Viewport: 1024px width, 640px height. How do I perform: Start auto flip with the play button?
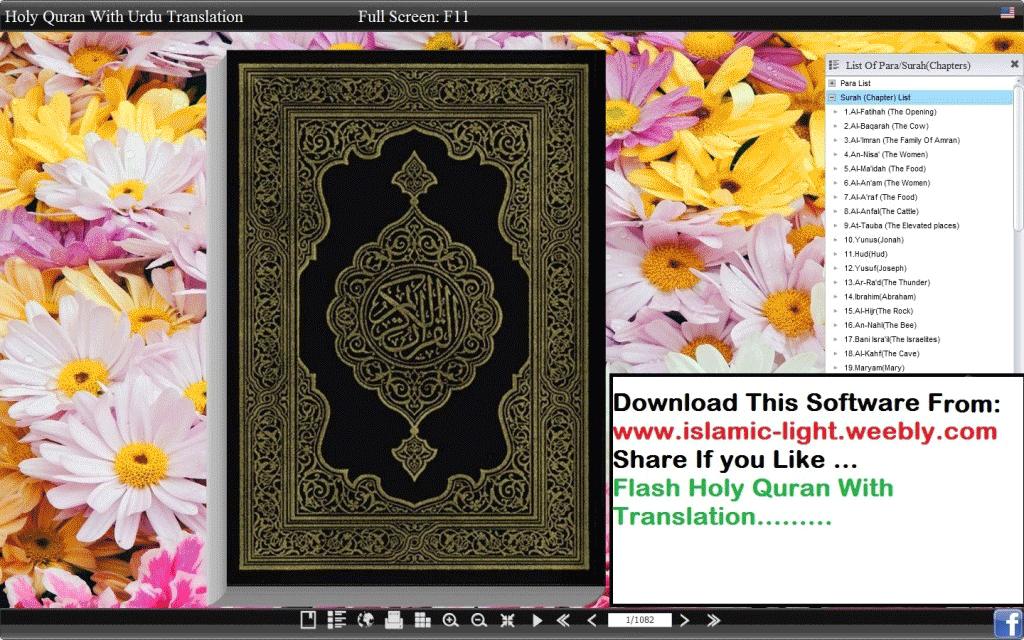[537, 620]
